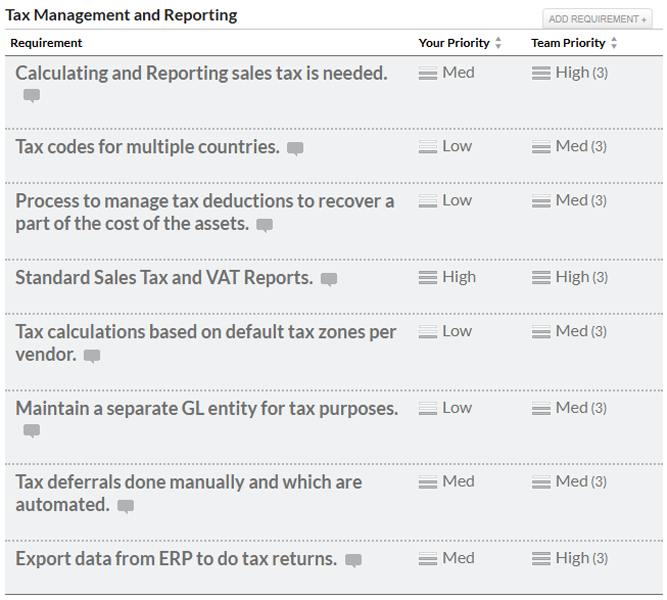
Task: Set Your Priority Low for separate GL entity row
Action: [445, 408]
